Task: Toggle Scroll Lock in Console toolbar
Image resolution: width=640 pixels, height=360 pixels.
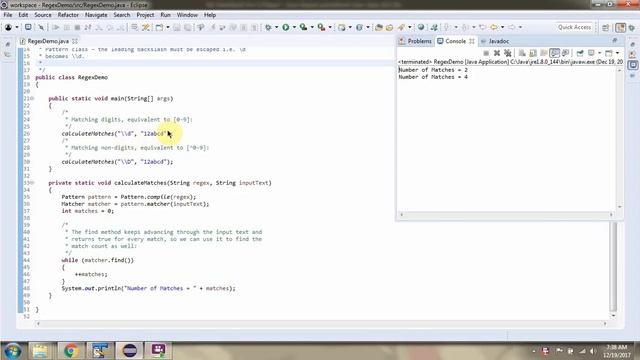Action: pos(533,53)
